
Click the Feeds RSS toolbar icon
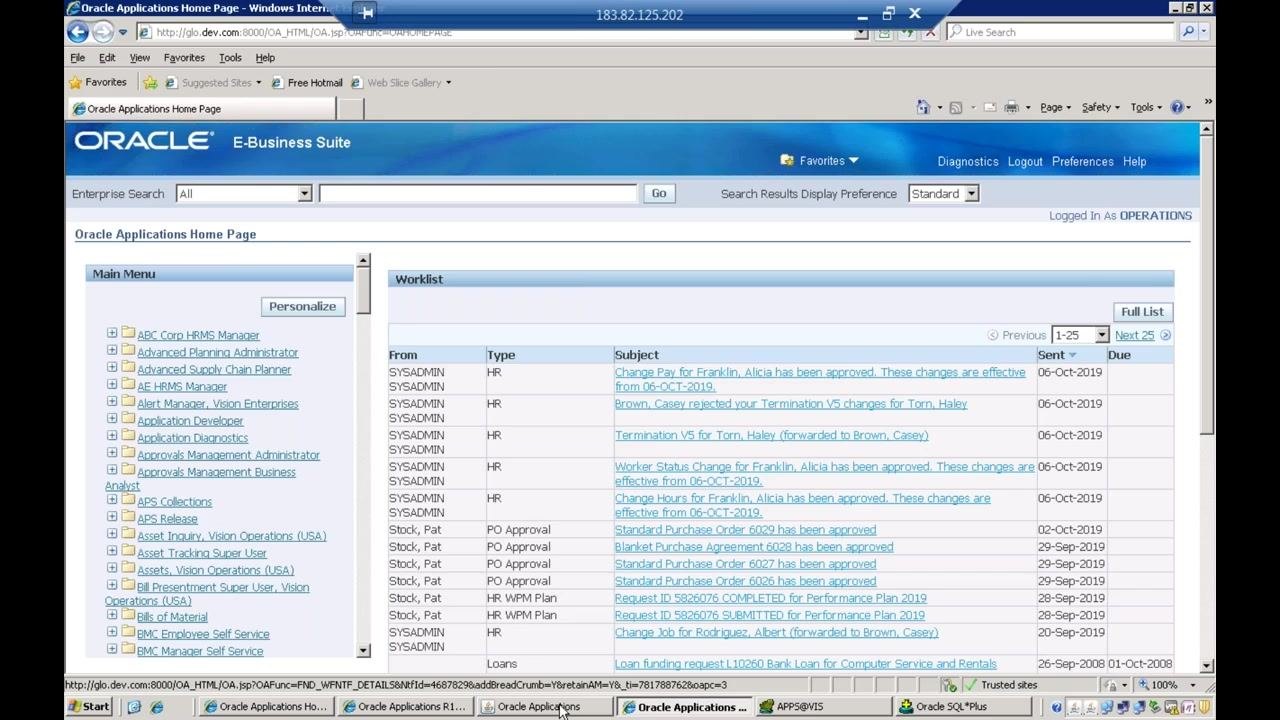point(956,107)
